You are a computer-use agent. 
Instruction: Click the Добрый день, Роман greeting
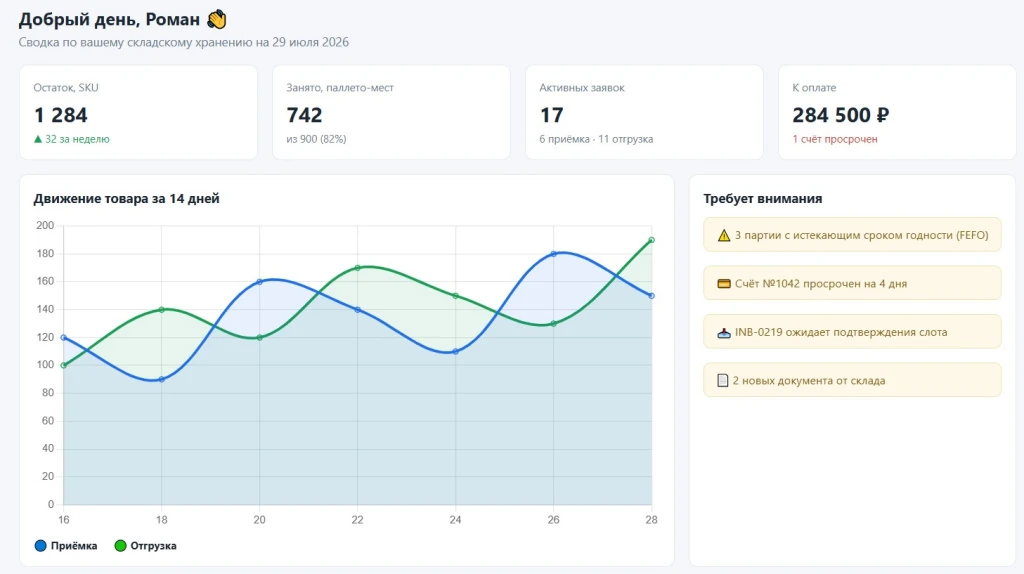pyautogui.click(x=109, y=20)
